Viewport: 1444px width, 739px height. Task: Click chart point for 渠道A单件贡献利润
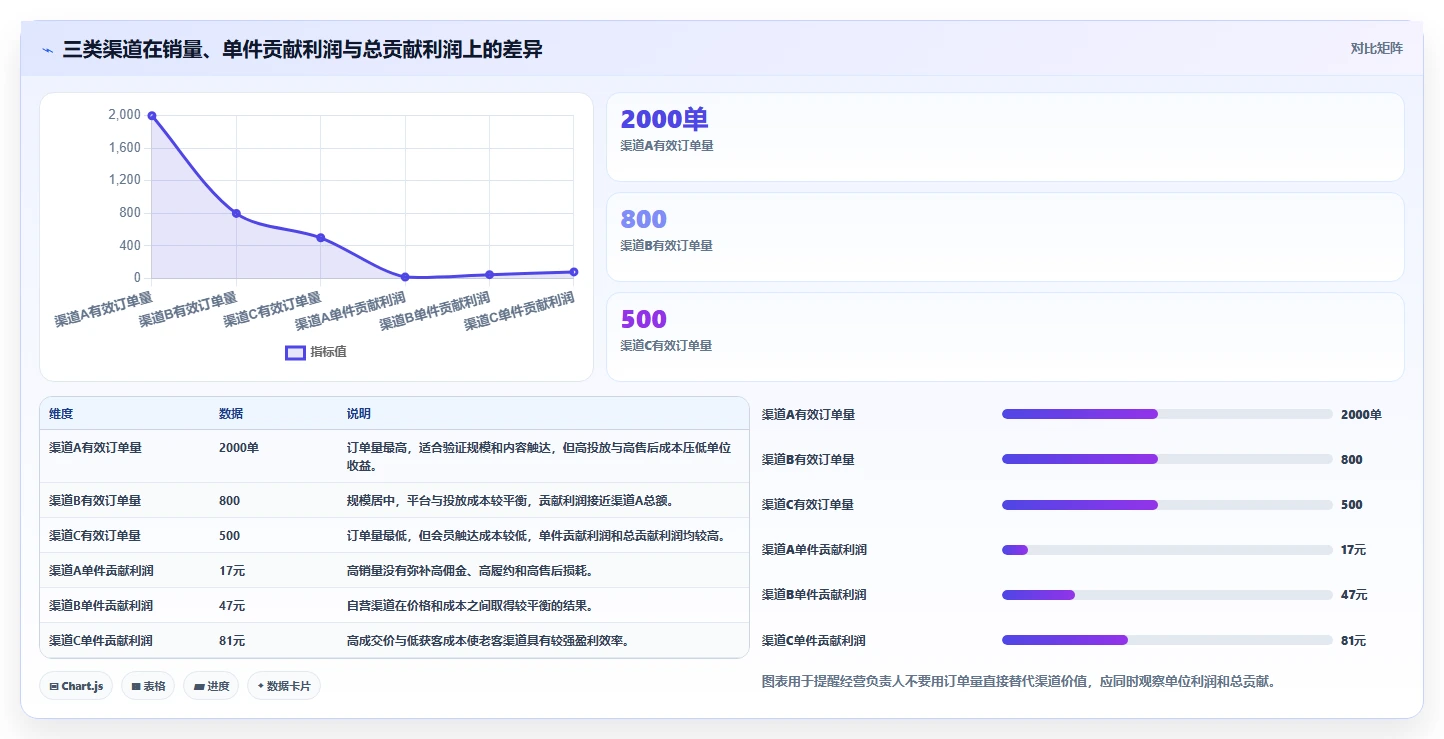tap(405, 277)
